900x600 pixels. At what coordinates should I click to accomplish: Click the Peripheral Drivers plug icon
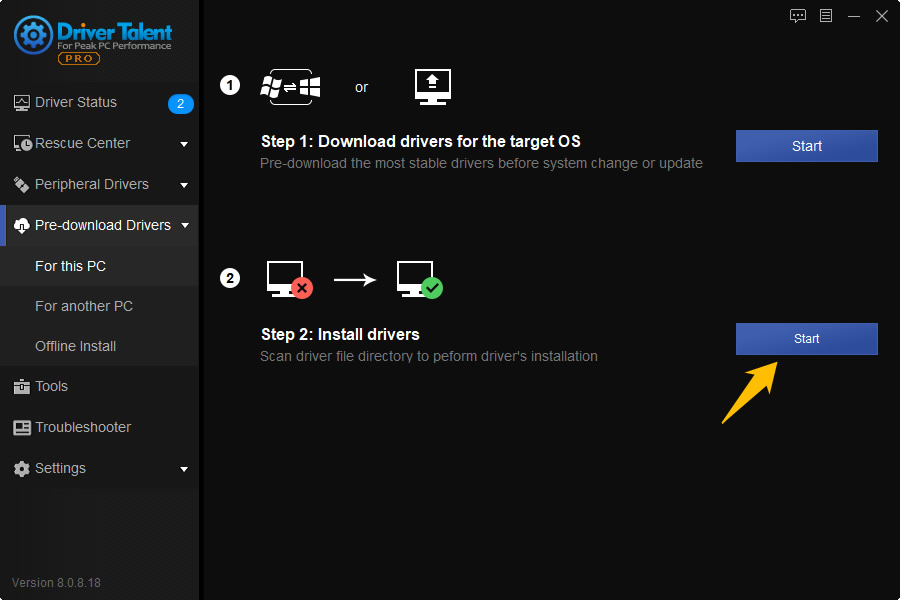click(x=22, y=184)
